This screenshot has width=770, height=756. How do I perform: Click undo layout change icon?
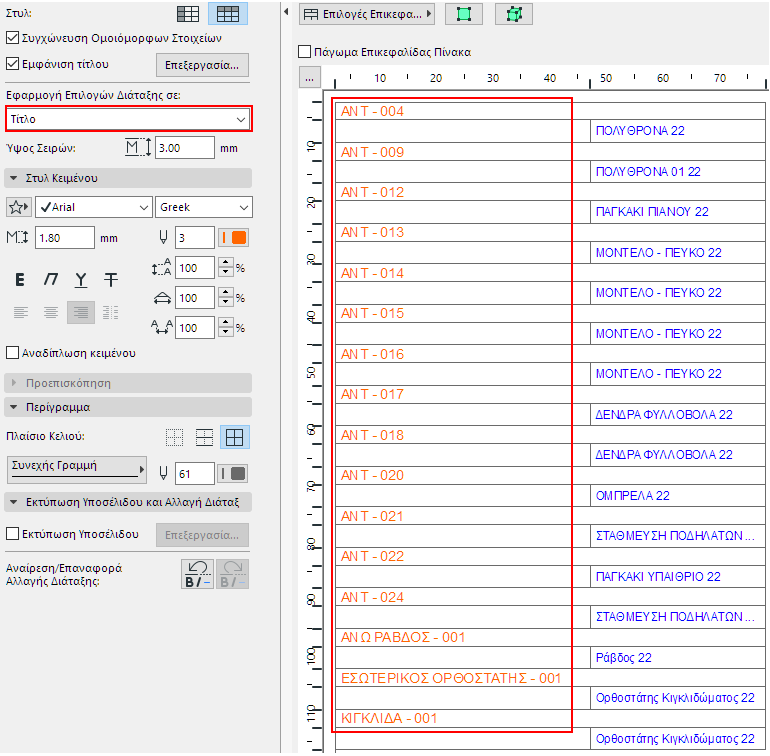click(x=197, y=574)
